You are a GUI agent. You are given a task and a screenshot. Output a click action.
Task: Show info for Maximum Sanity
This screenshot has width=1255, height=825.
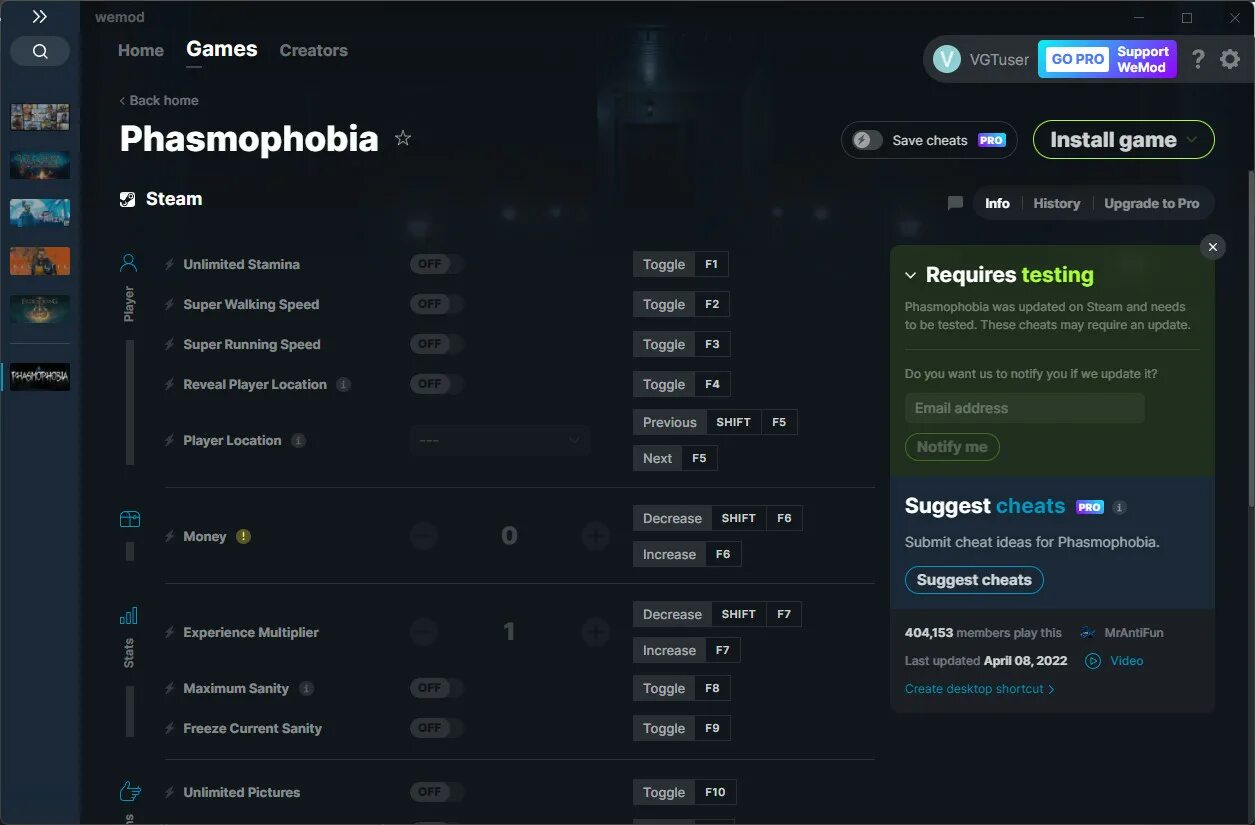306,688
